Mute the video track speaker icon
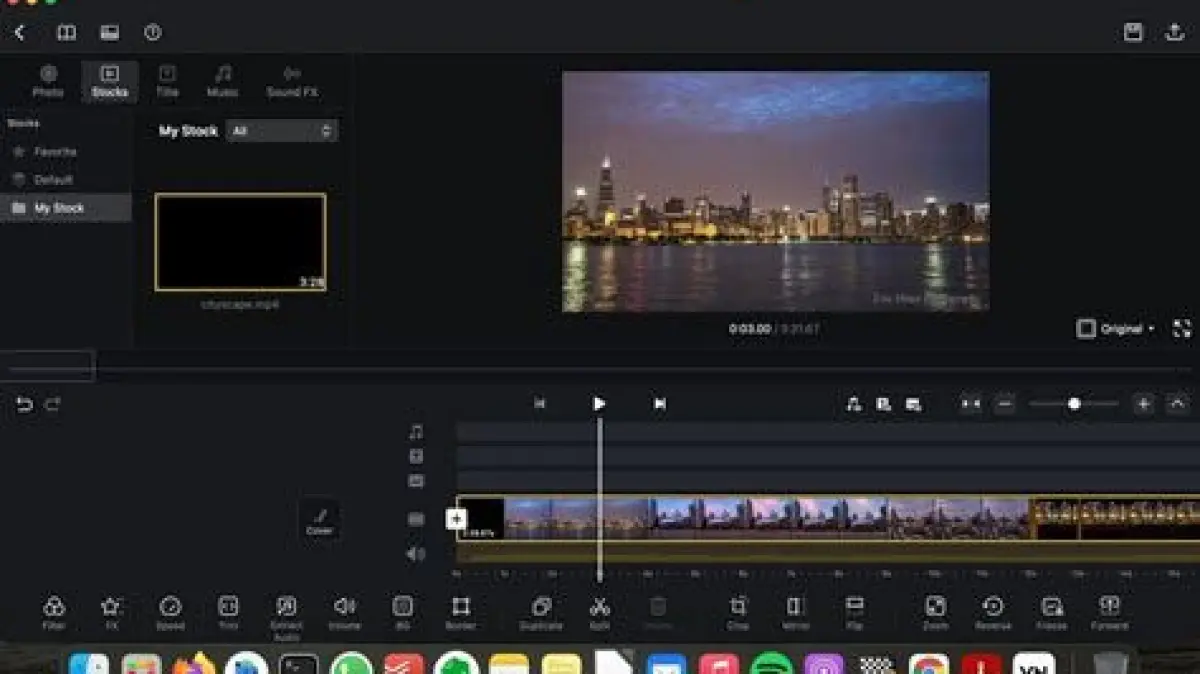The image size is (1200, 674). click(x=416, y=553)
